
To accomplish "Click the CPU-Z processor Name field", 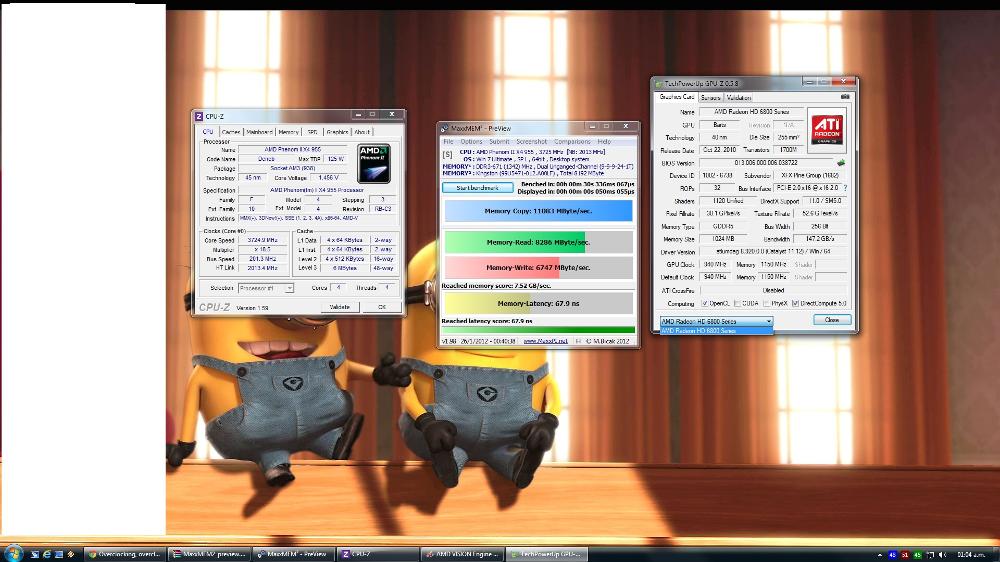I will [293, 149].
